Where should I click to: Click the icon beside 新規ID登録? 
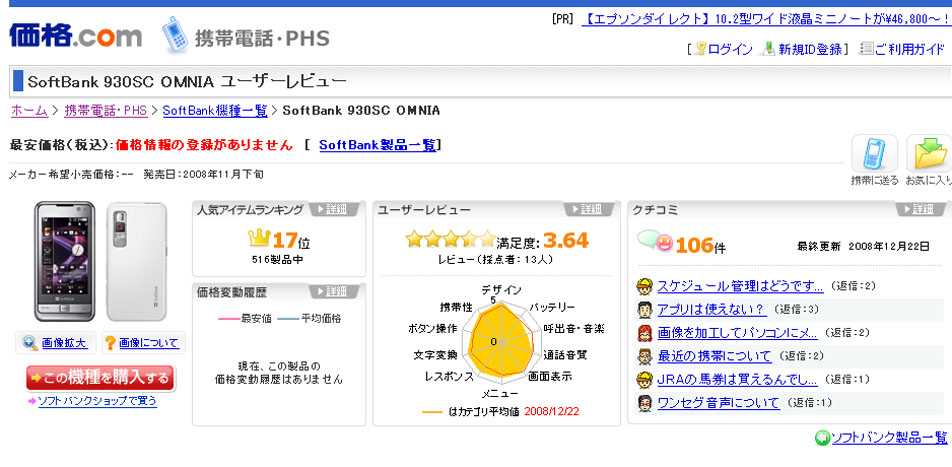point(770,49)
